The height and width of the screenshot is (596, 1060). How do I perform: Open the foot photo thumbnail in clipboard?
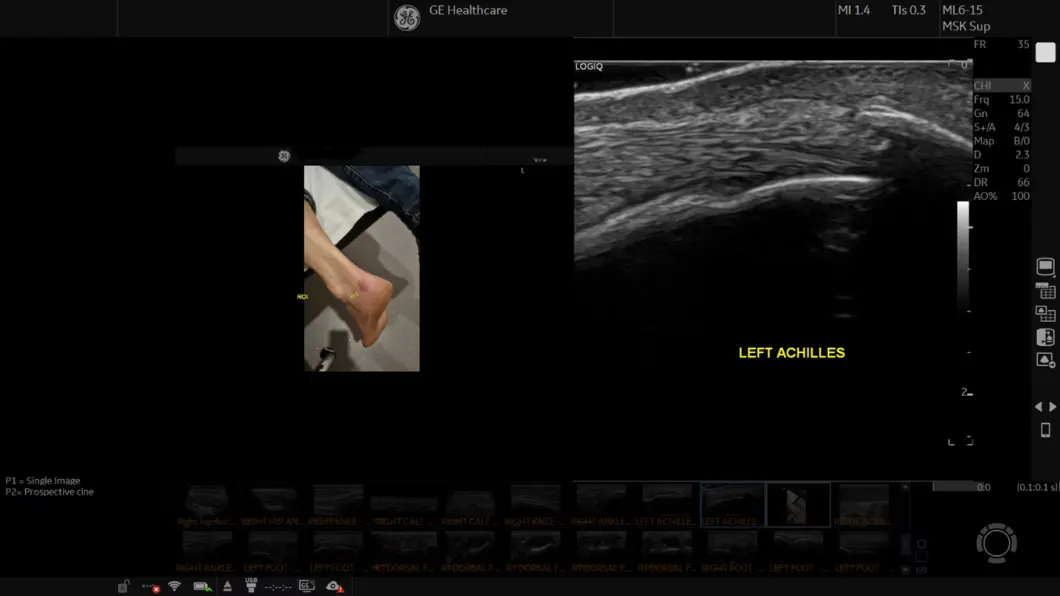pos(798,504)
